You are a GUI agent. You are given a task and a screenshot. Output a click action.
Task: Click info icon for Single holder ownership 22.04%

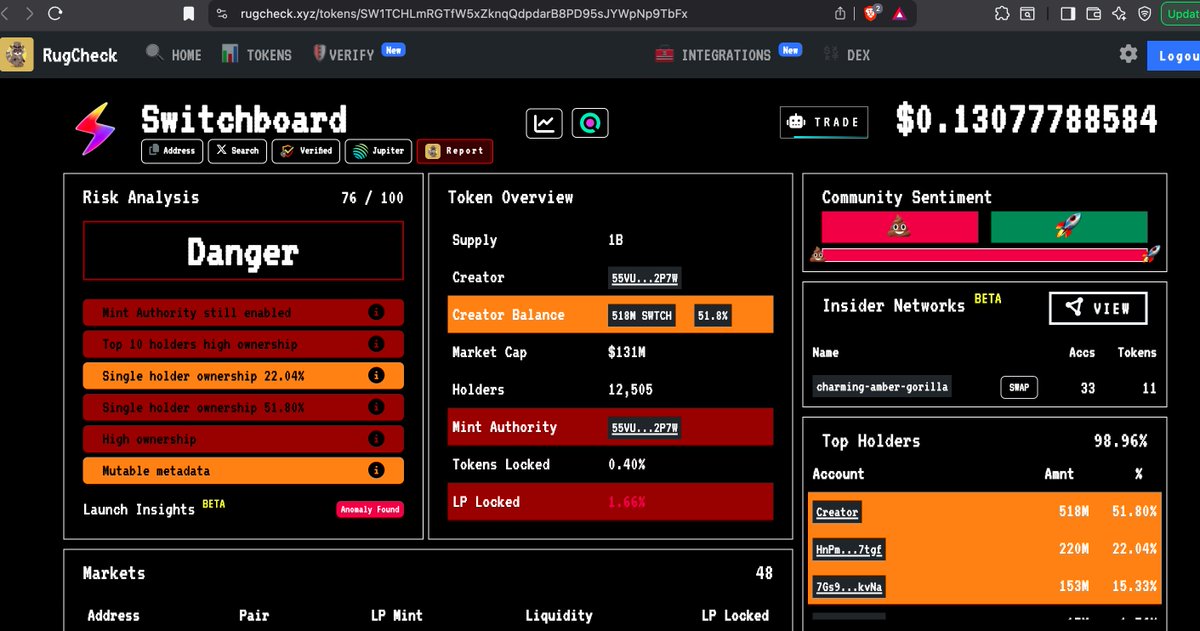(376, 376)
